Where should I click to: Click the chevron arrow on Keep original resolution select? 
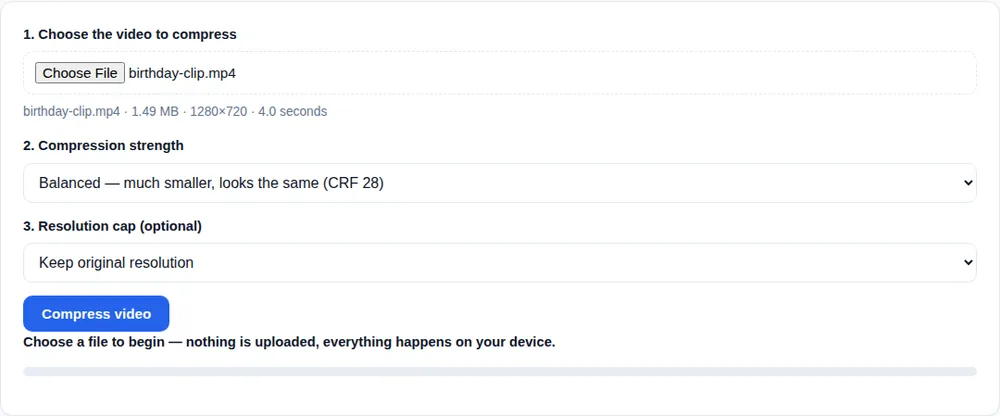(x=968, y=262)
